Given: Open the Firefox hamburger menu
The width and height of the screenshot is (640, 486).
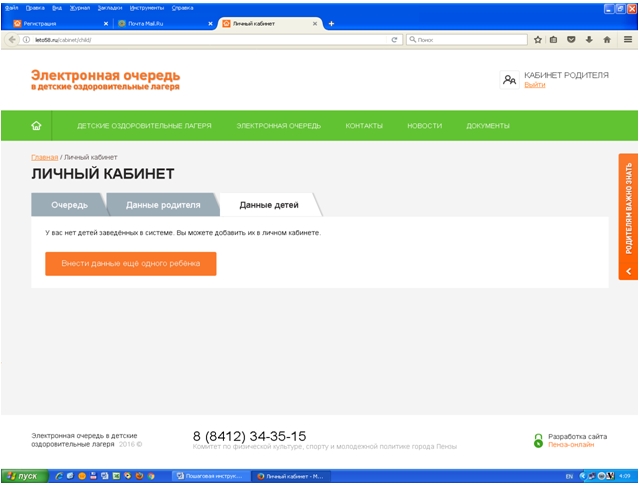Looking at the screenshot, I should point(628,40).
